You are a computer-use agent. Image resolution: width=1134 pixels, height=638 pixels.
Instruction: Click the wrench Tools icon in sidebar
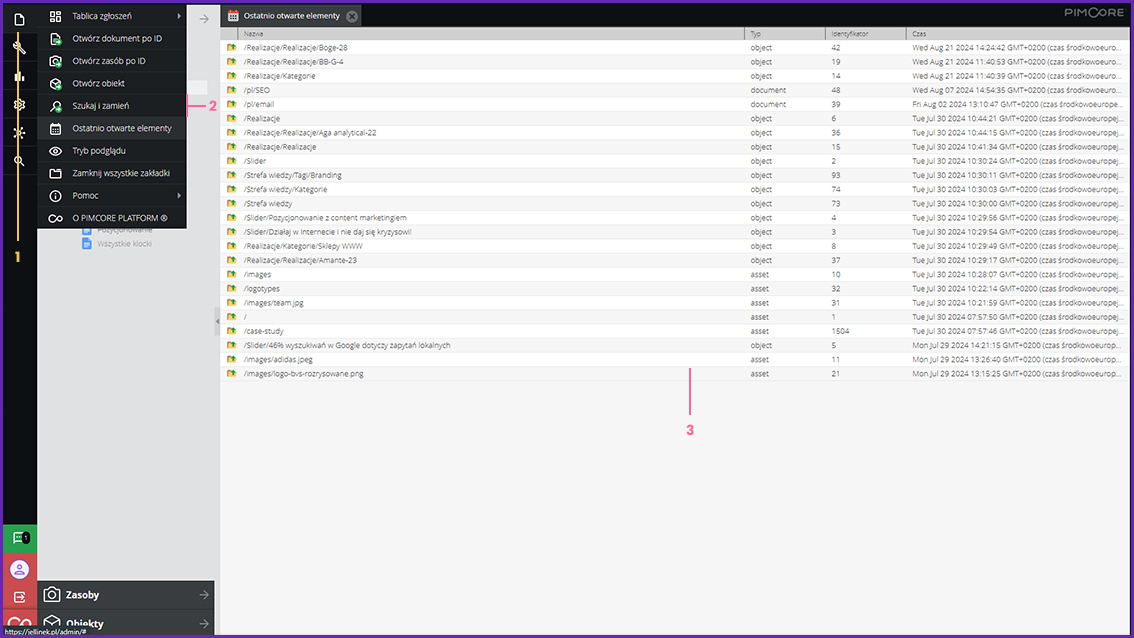click(19, 47)
